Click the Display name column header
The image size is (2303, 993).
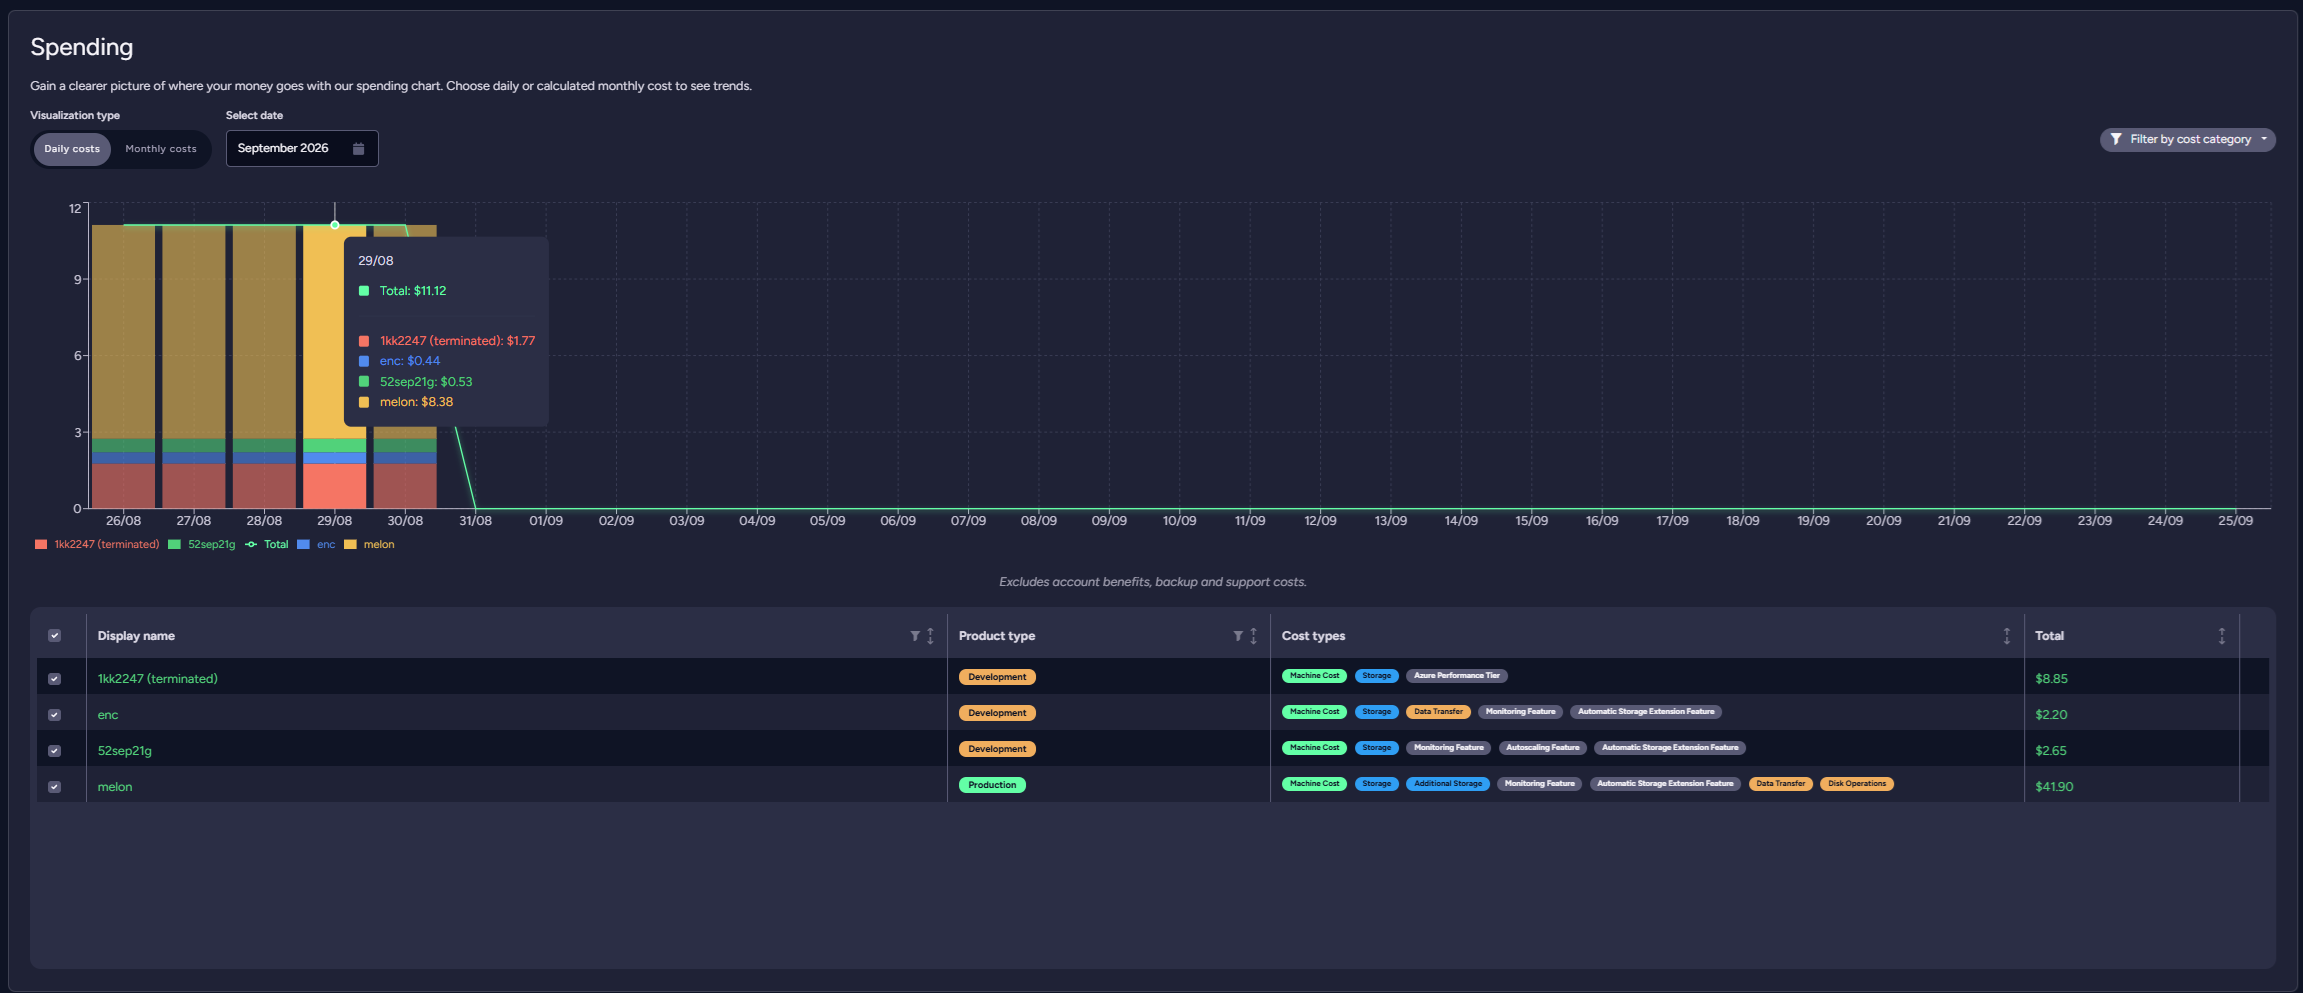tap(136, 636)
